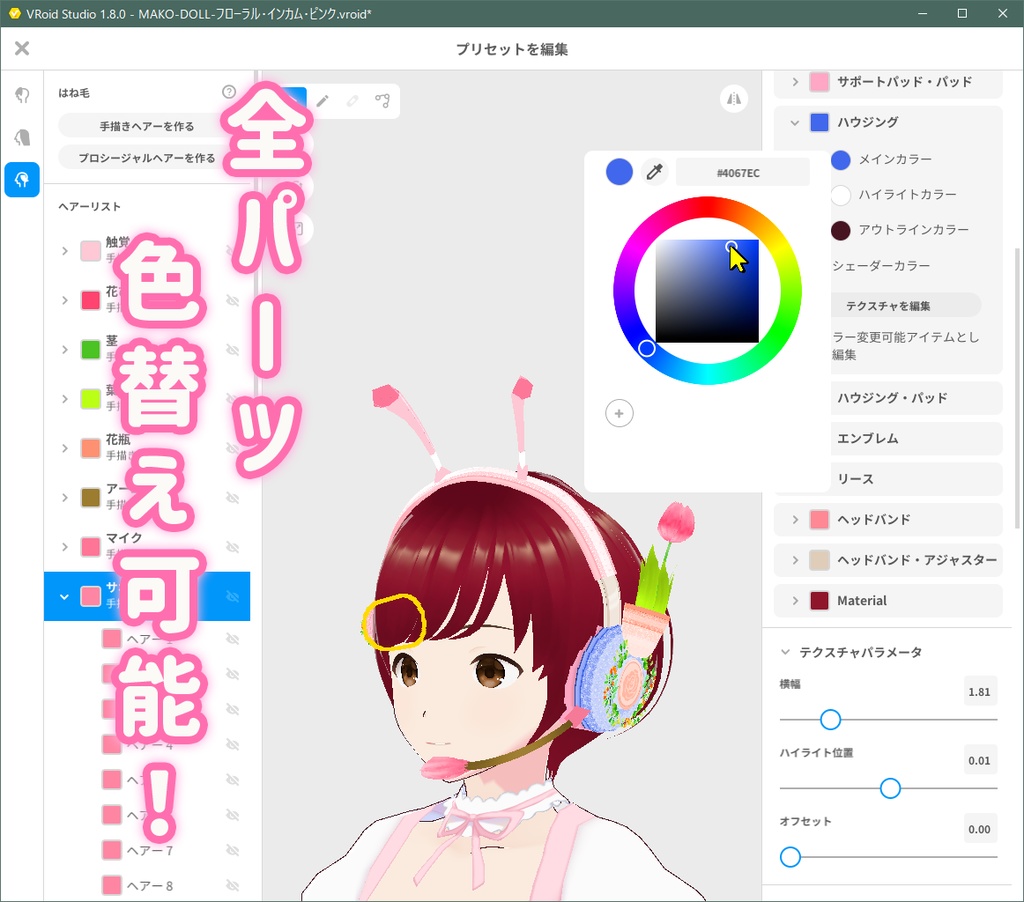Screen dimensions: 1024x902
Task: Pick a color with the eyedropper icon
Action: coord(654,171)
